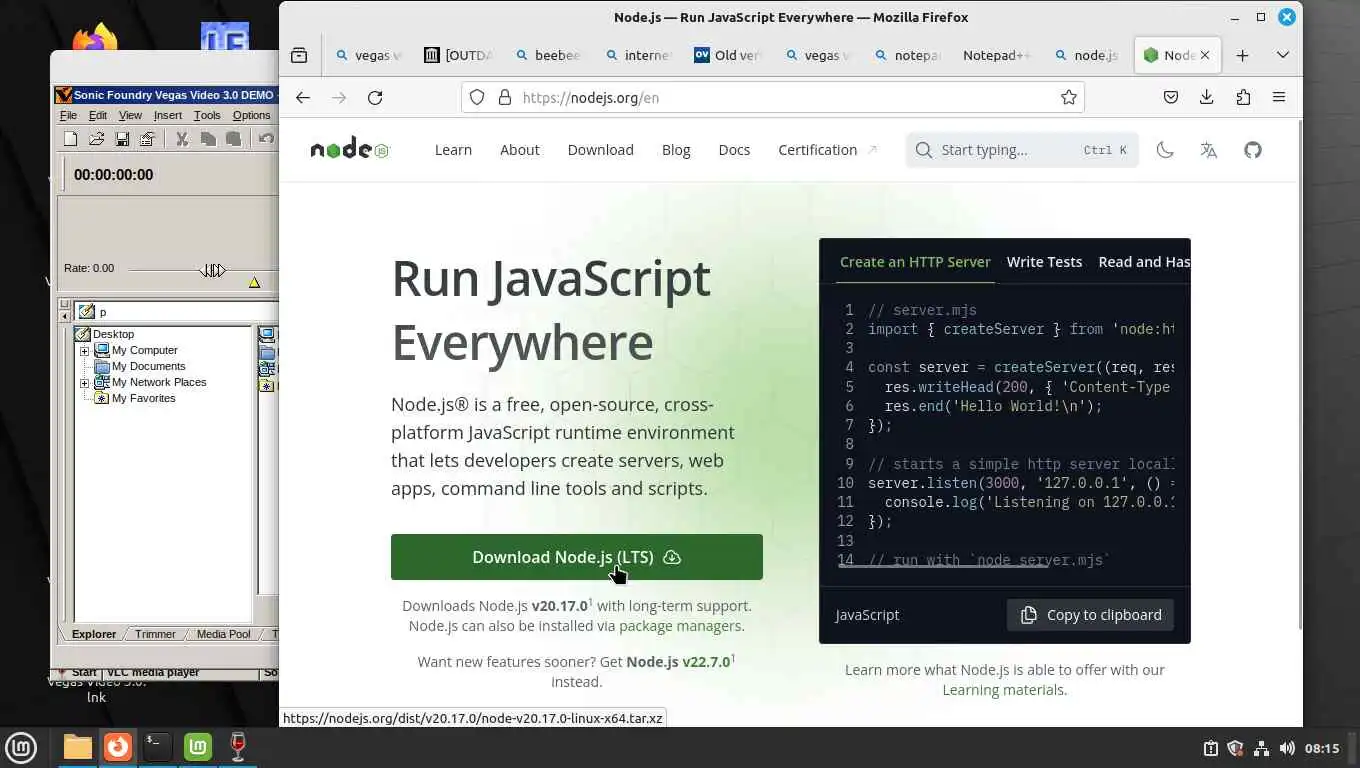Open Firefox Downloads arrow icon
The height and width of the screenshot is (768, 1360).
coord(1207,97)
